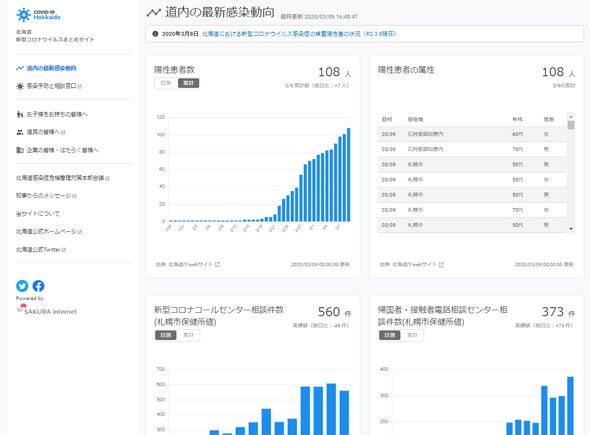Switch 陽性患者数 chart to daily view
The height and width of the screenshot is (435, 590).
click(x=166, y=83)
